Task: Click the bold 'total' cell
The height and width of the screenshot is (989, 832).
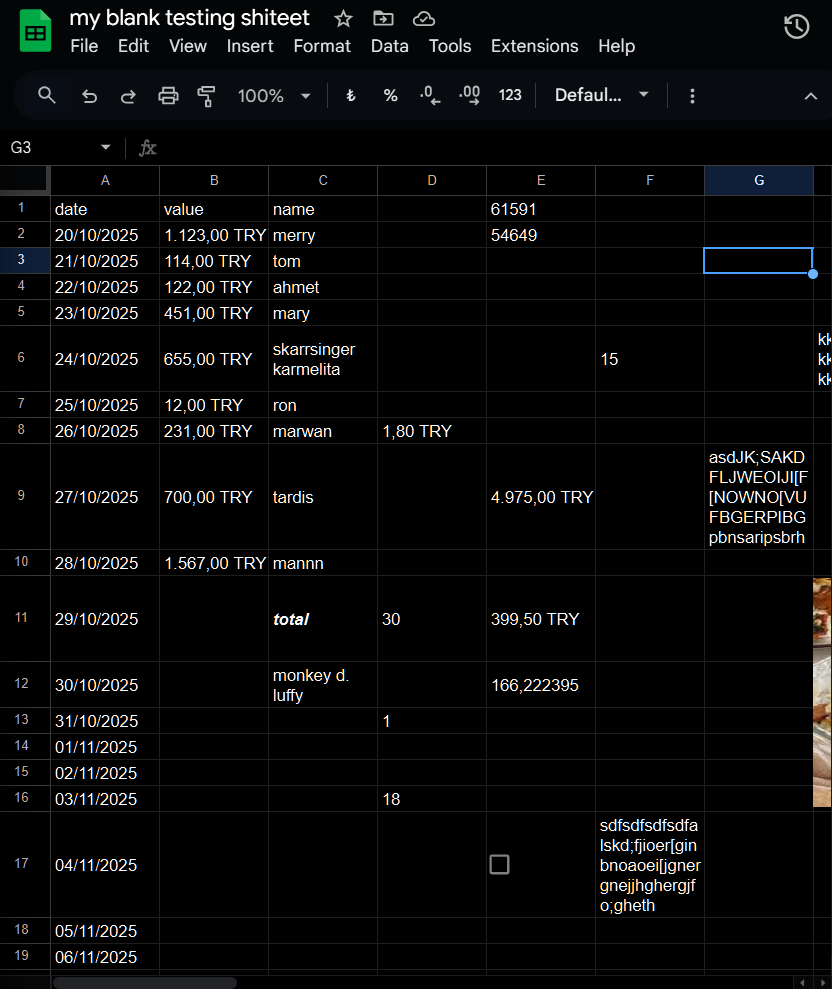Action: 322,619
